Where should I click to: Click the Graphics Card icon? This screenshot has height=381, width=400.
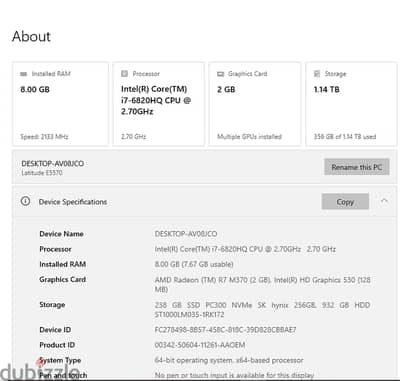tap(220, 74)
